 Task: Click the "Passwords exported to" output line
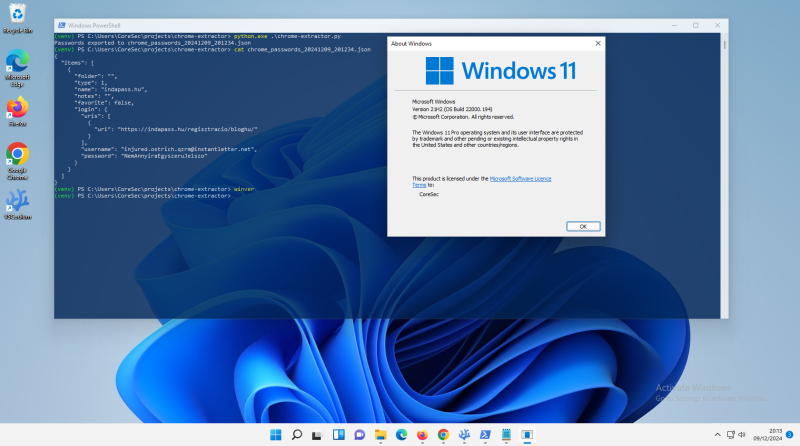pos(153,43)
